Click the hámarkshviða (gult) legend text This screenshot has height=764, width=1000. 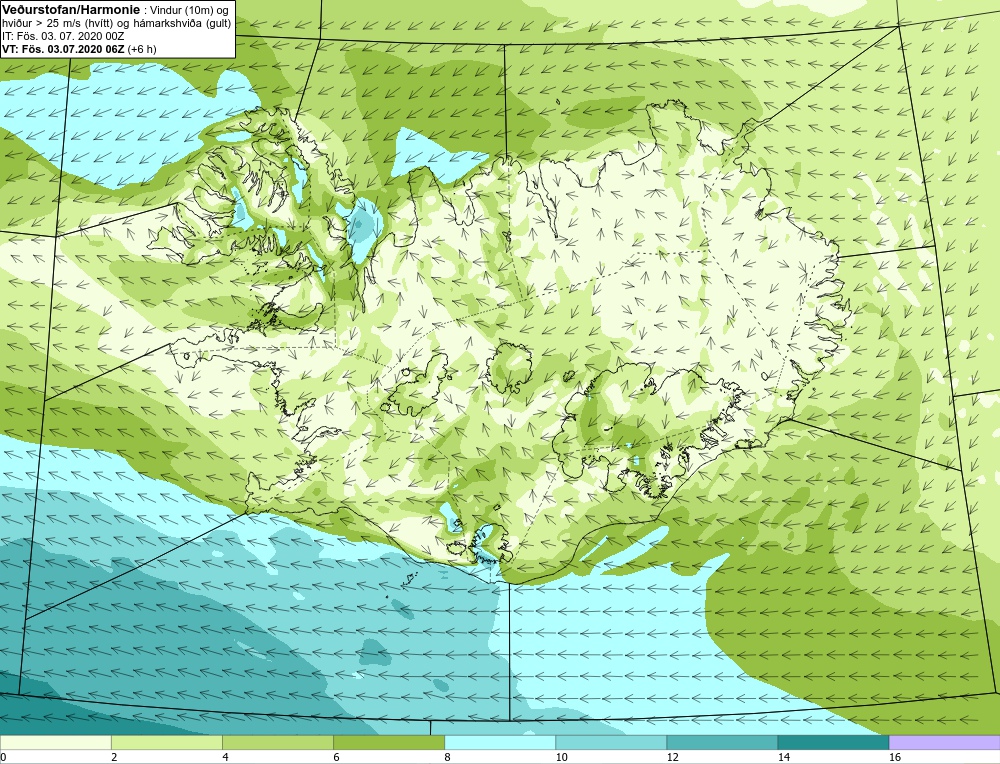point(182,24)
